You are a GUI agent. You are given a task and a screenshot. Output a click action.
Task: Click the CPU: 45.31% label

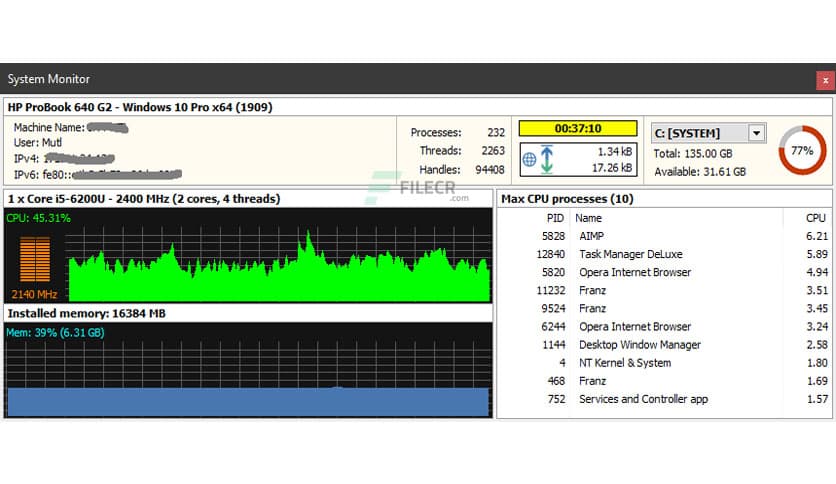click(38, 218)
